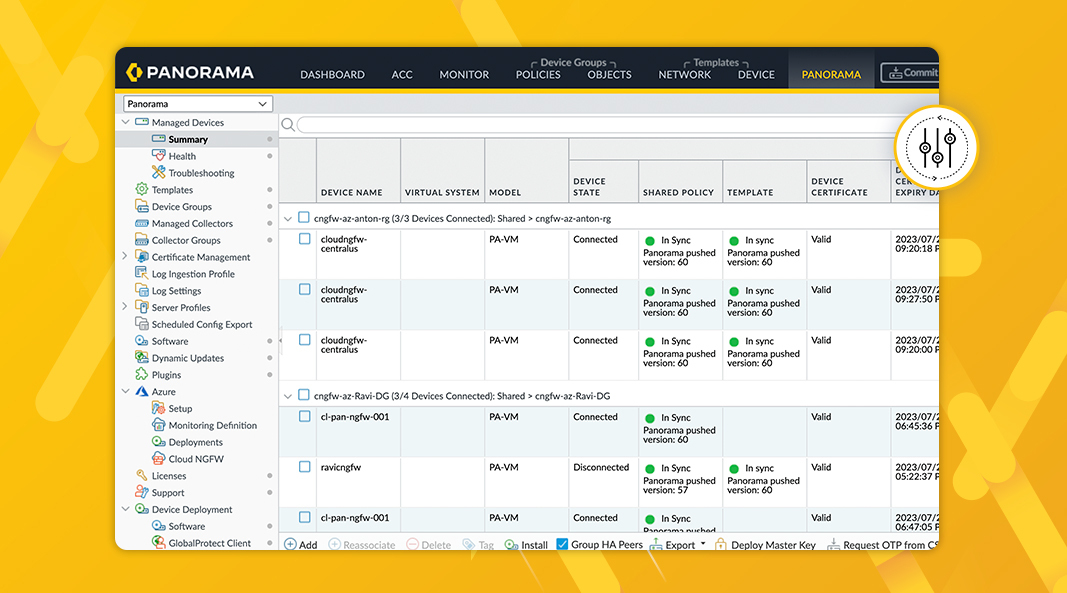
Task: Click the Add button in bottom toolbar
Action: coord(301,545)
